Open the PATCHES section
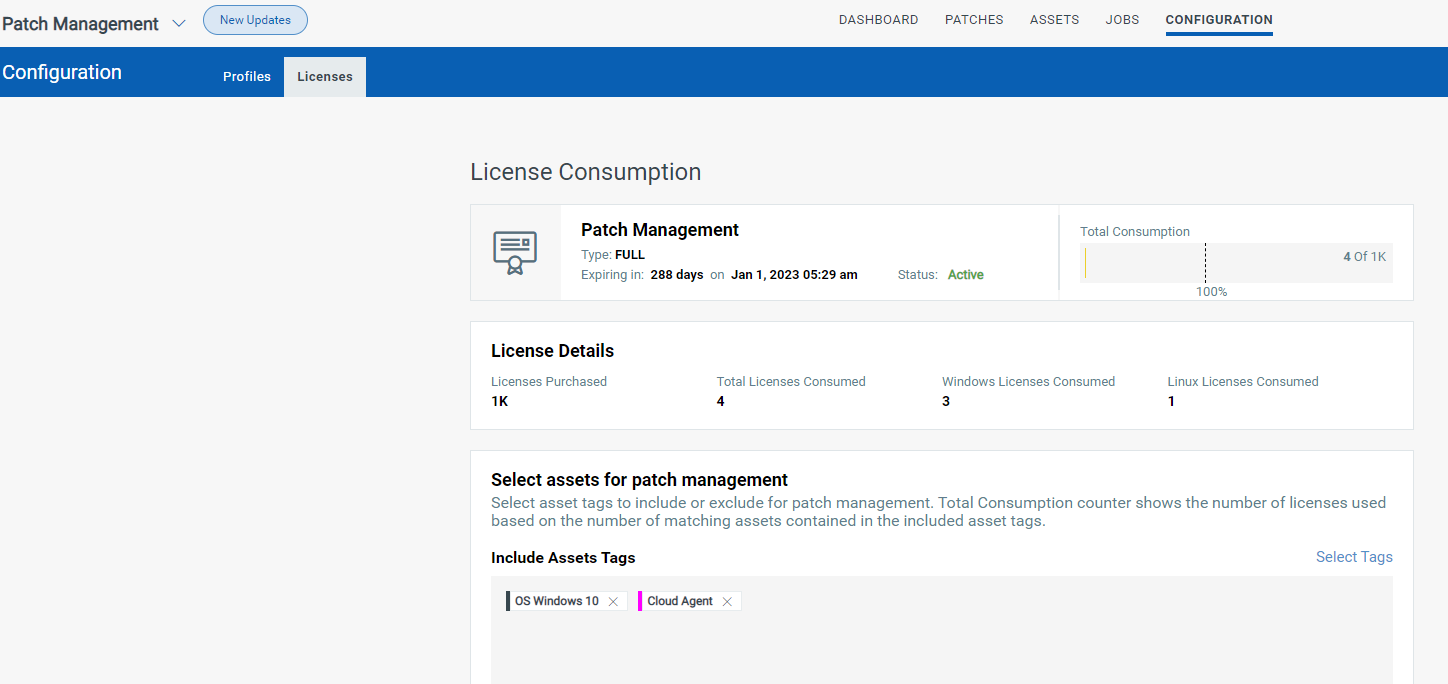The image size is (1448, 684). coord(973,19)
